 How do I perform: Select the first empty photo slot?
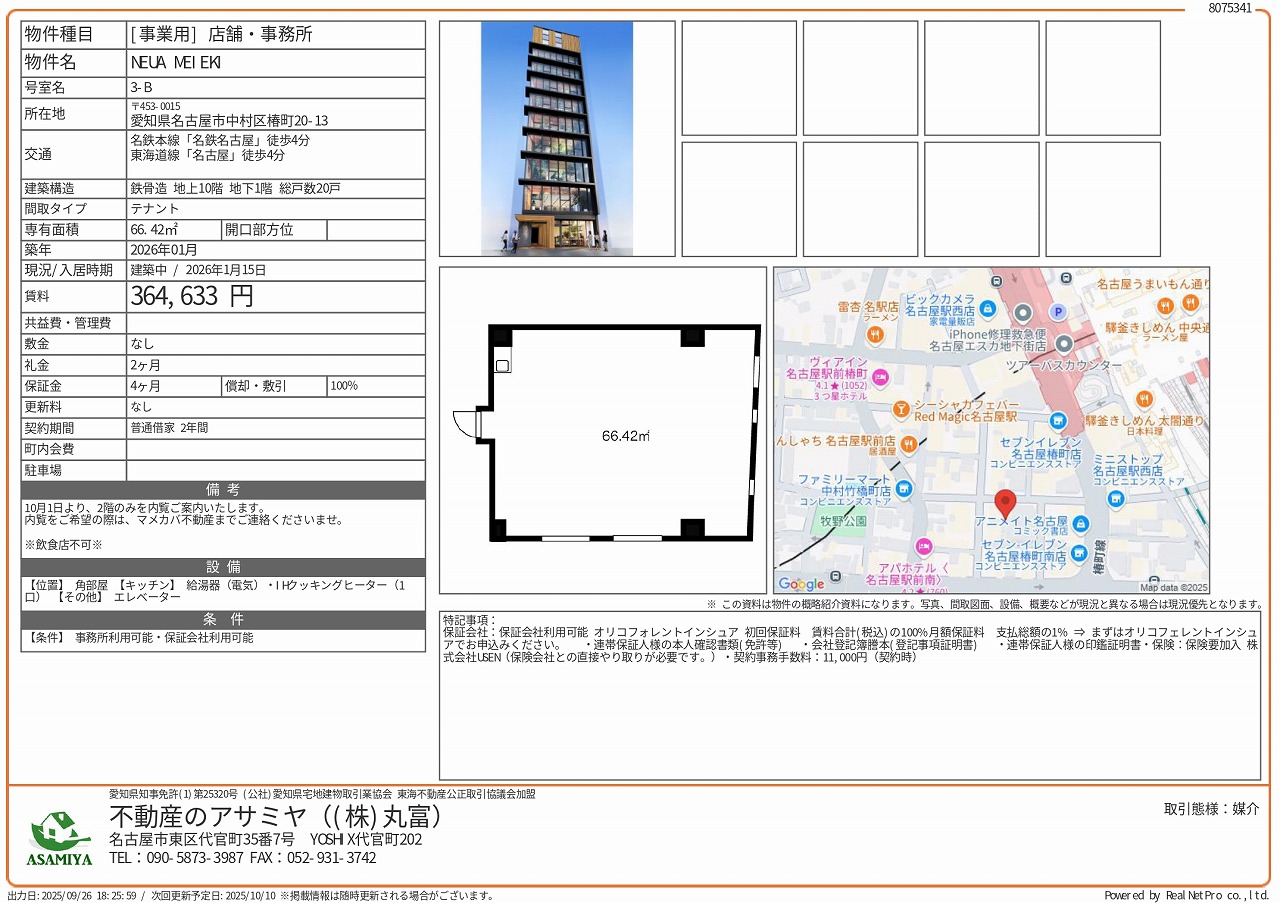pyautogui.click(x=739, y=78)
